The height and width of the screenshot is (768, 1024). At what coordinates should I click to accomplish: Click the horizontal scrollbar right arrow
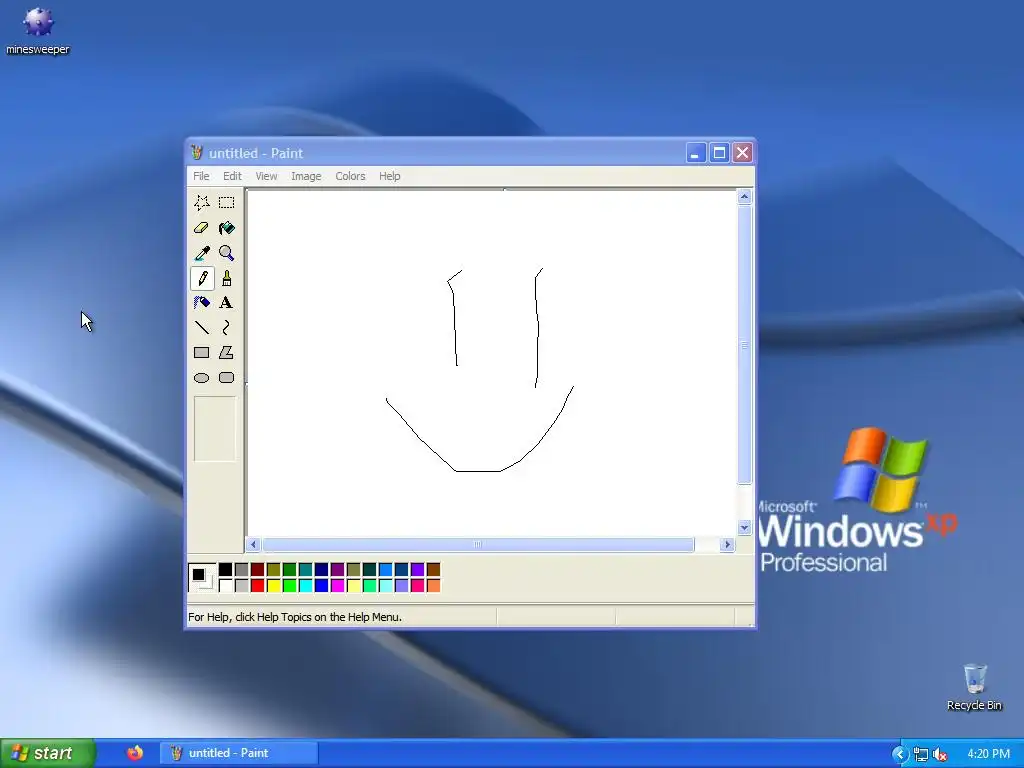tap(728, 545)
